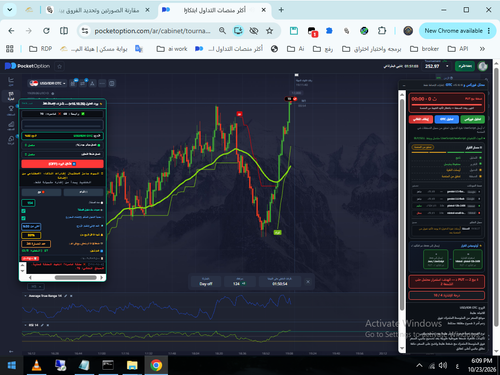Click the favorites star beside PocketOption logo
The image size is (500, 375).
60,66
